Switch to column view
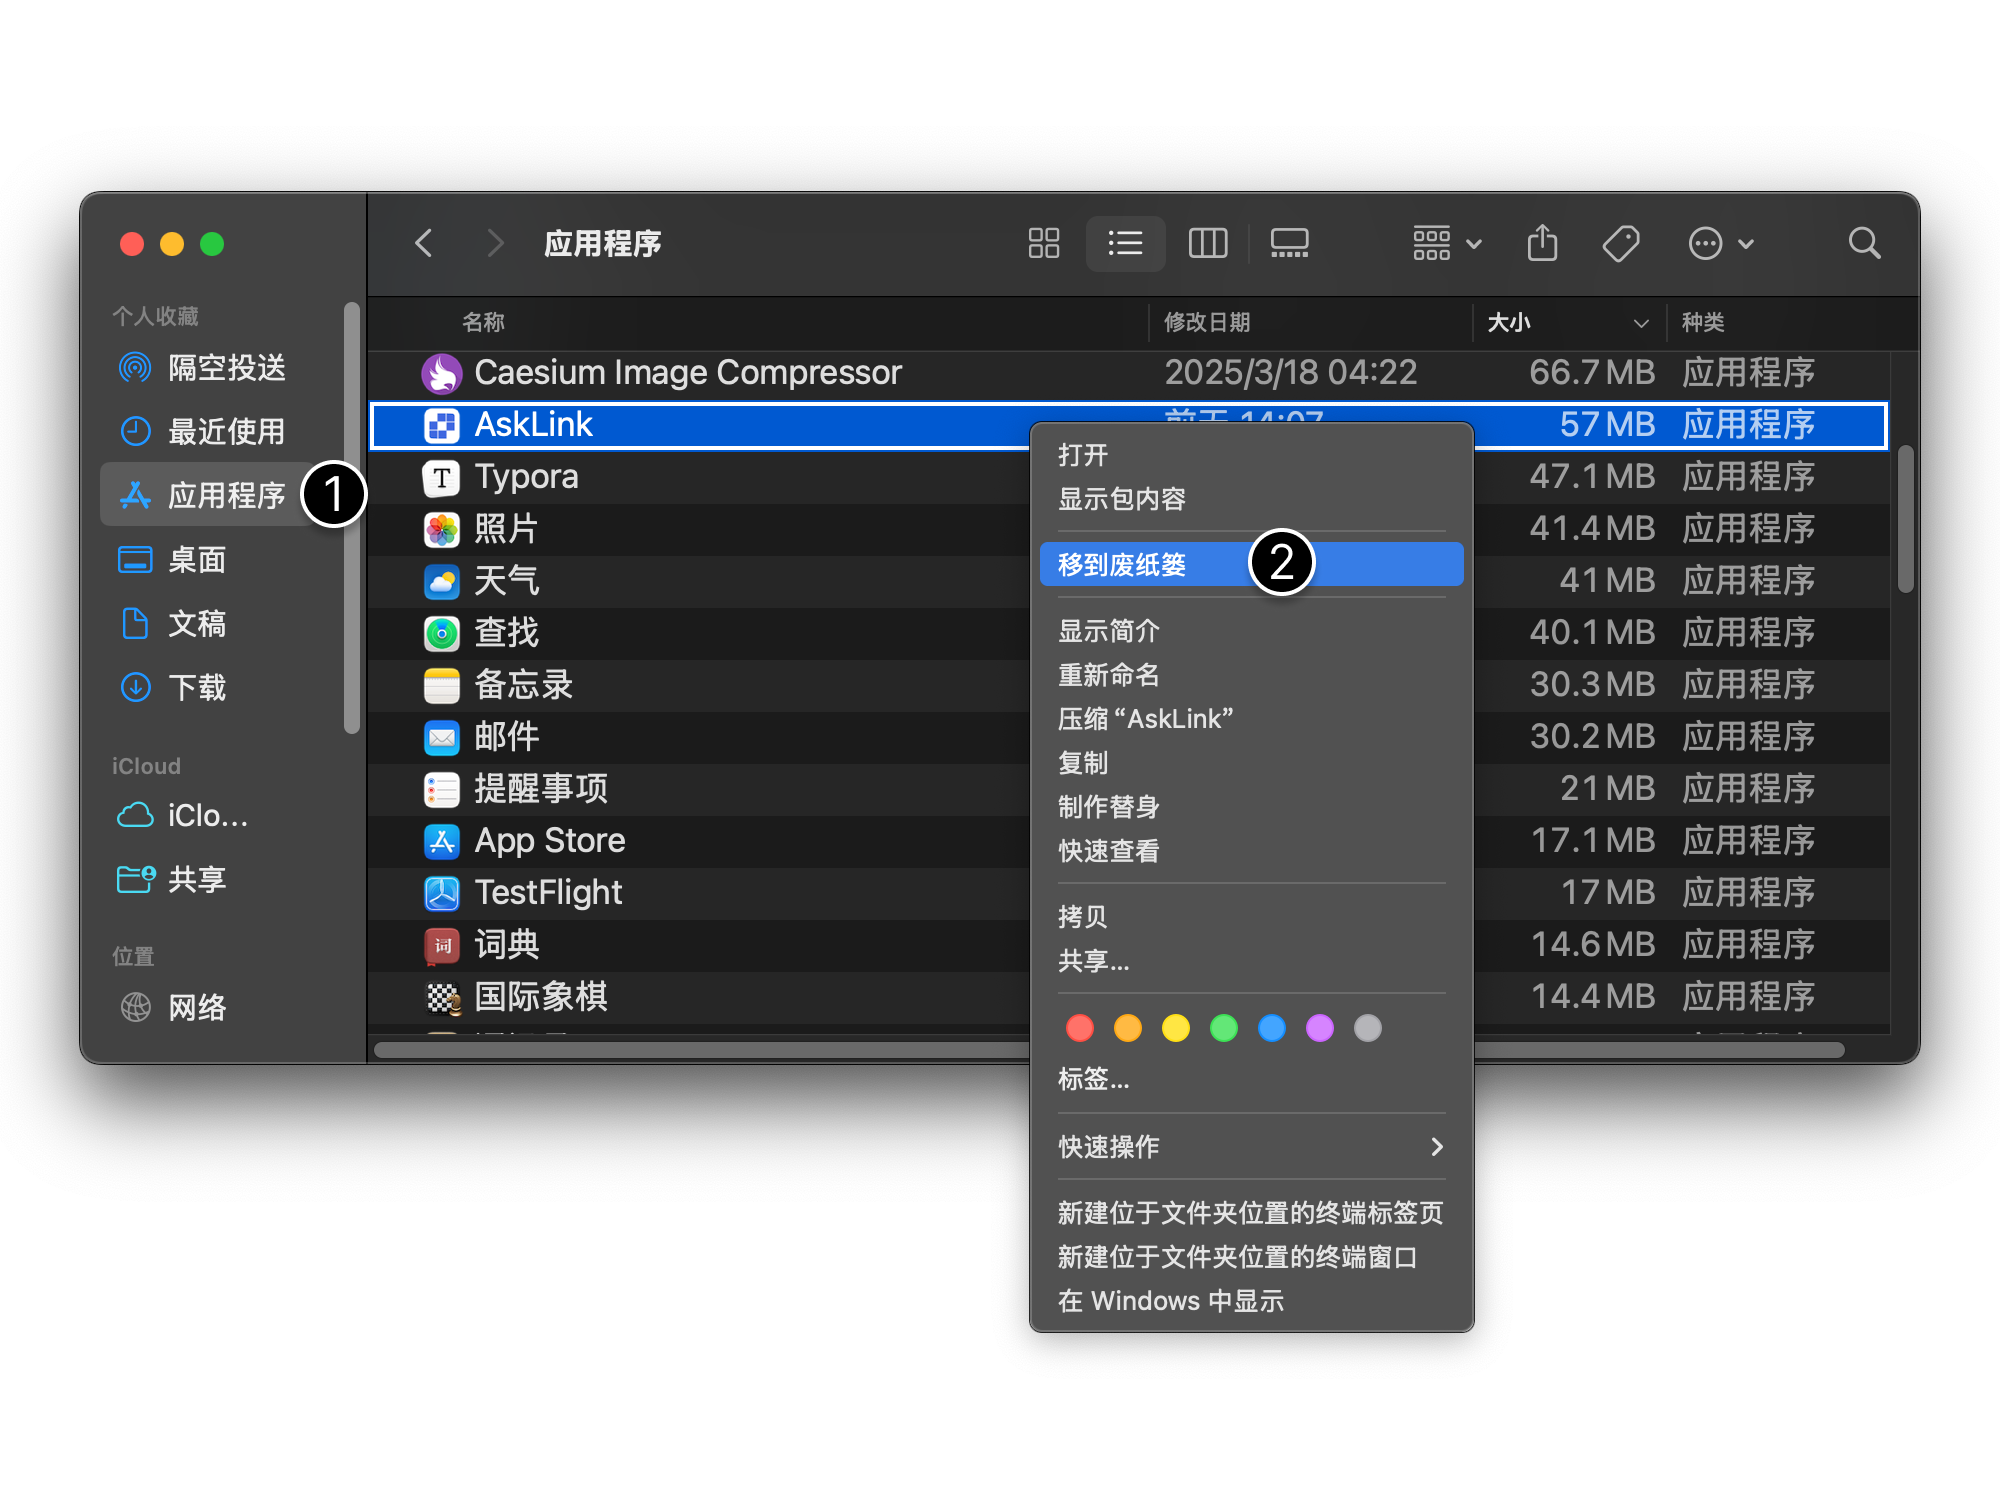Image resolution: width=2000 pixels, height=1500 pixels. point(1207,243)
